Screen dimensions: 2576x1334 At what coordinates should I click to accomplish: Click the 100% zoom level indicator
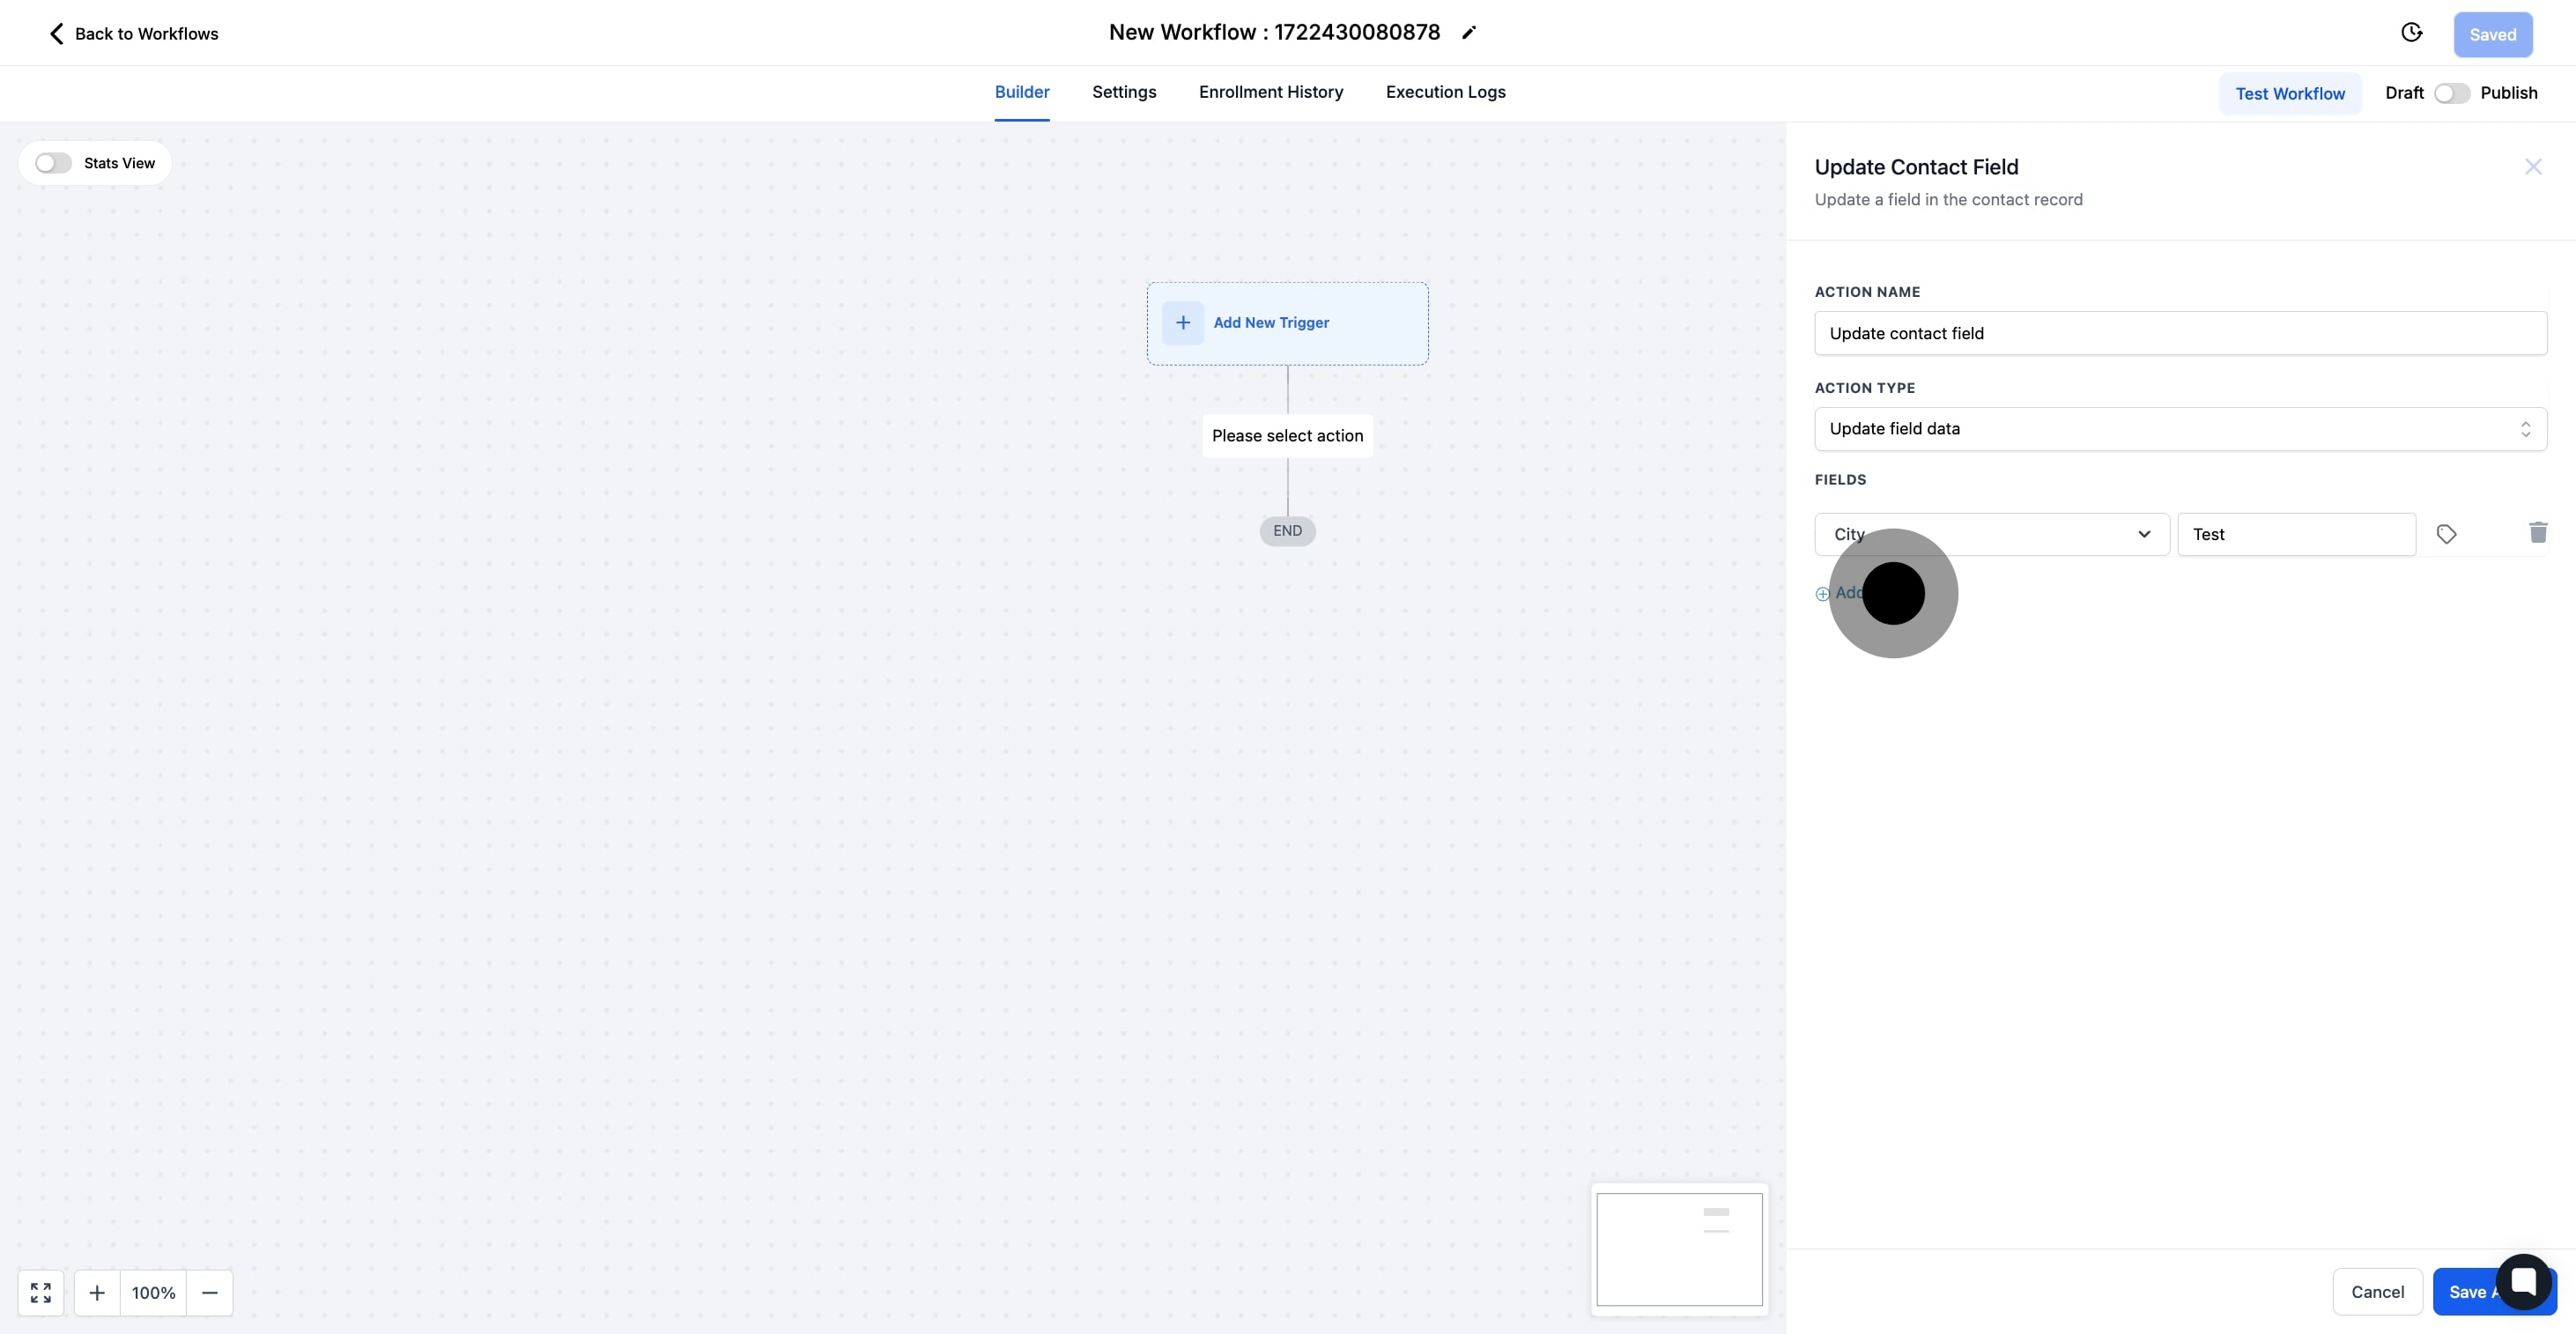point(152,1292)
